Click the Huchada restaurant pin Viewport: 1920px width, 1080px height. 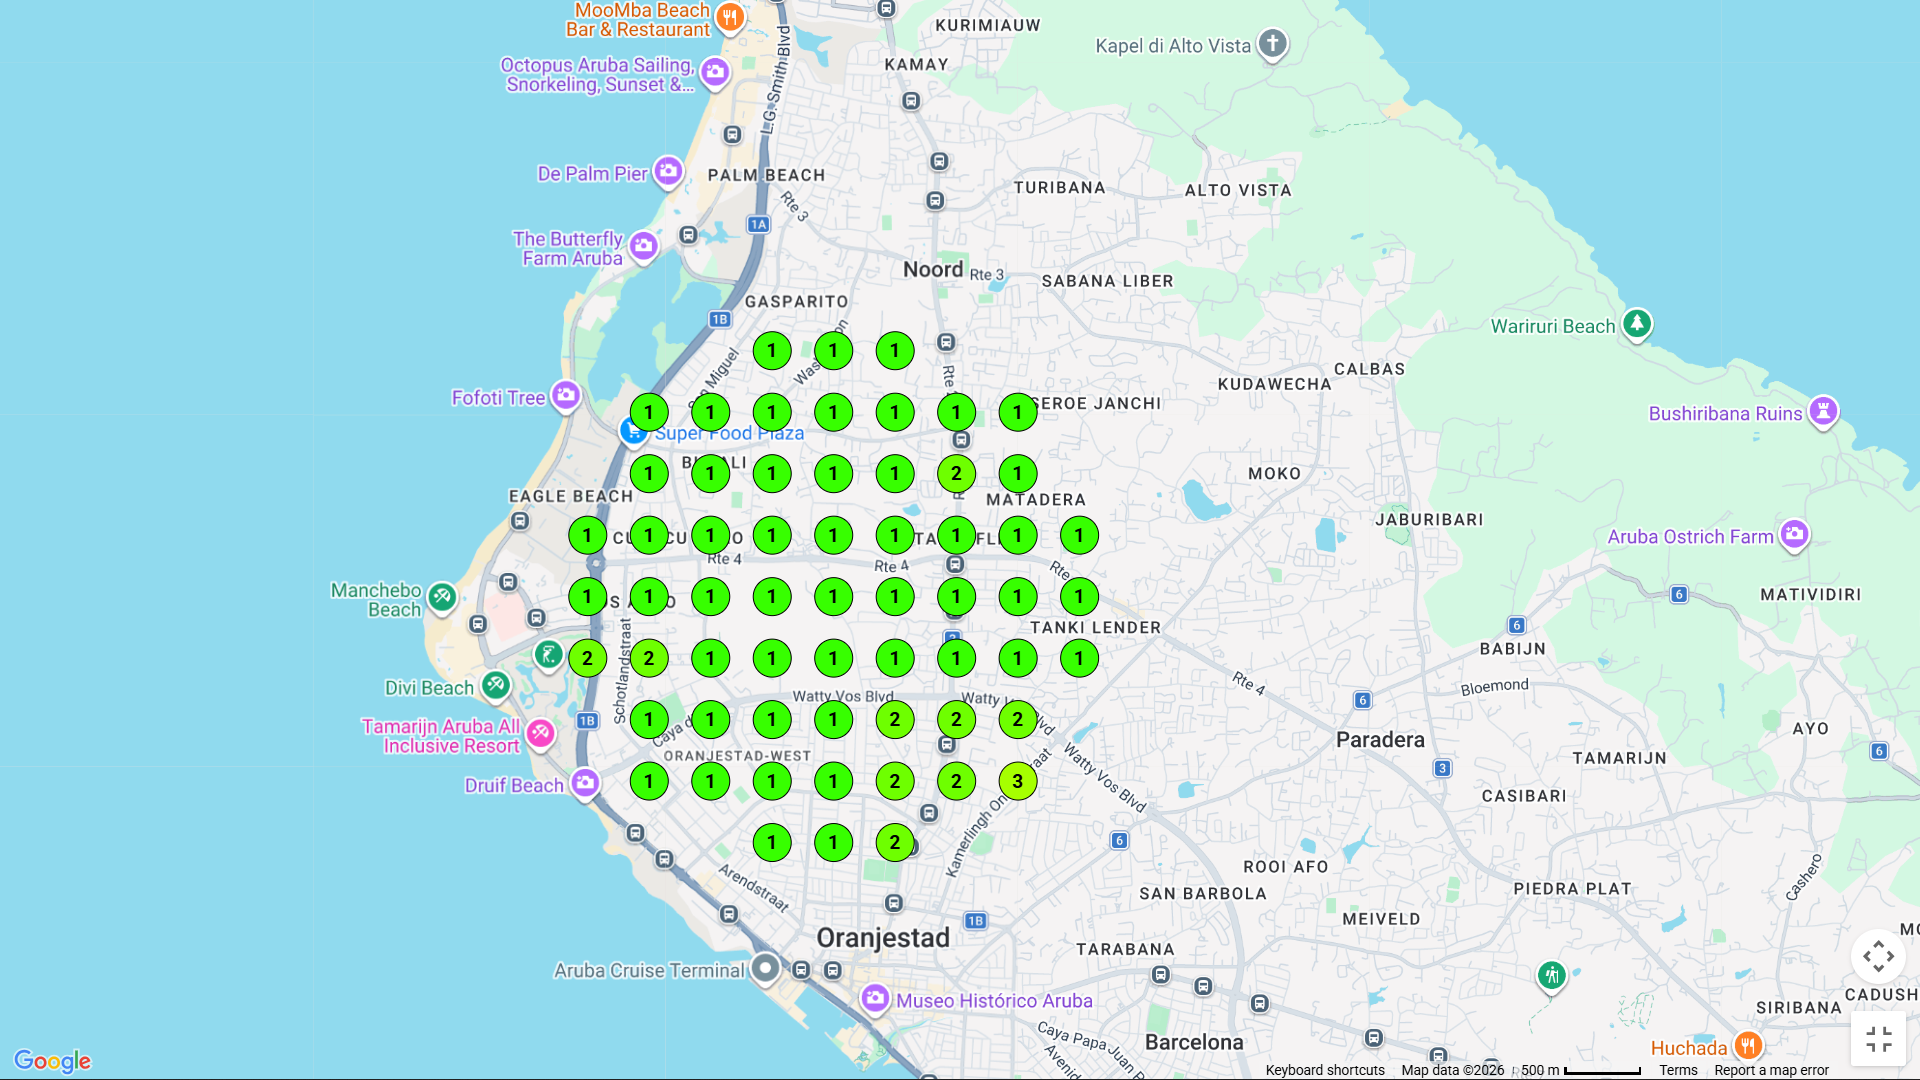click(1747, 1046)
